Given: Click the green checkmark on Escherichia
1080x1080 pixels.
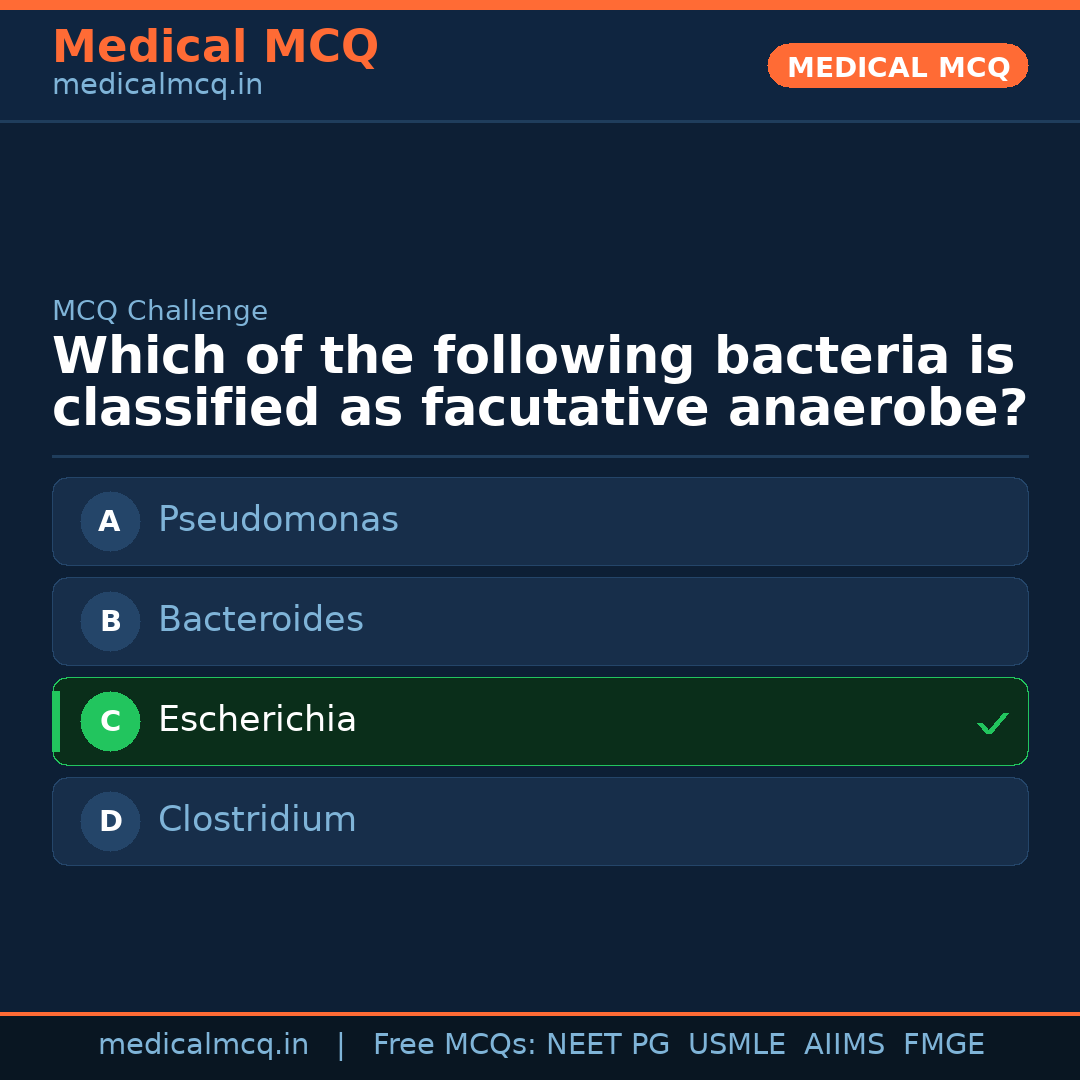Looking at the screenshot, I should point(992,723).
